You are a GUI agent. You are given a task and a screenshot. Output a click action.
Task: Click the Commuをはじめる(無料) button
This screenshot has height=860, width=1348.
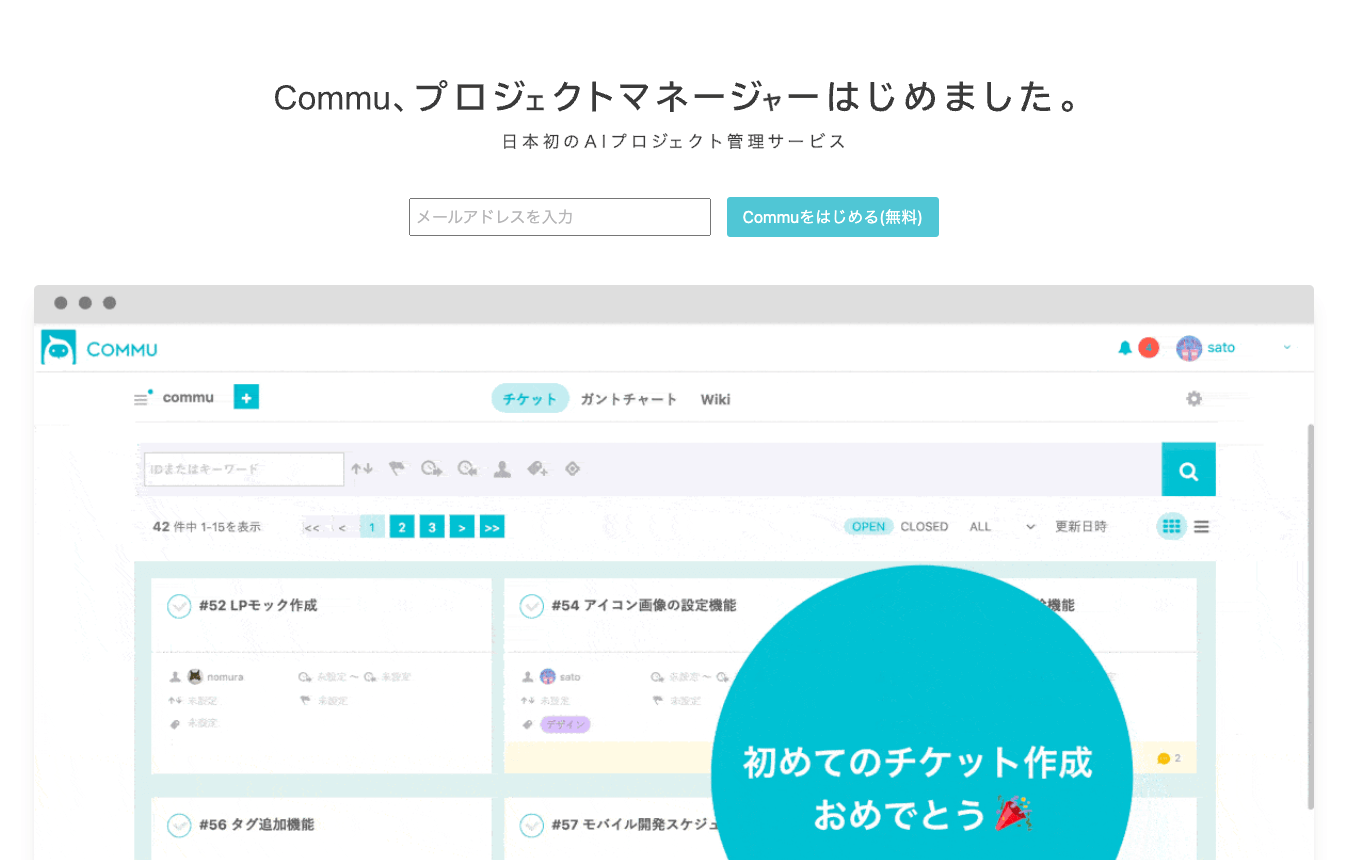coord(833,217)
